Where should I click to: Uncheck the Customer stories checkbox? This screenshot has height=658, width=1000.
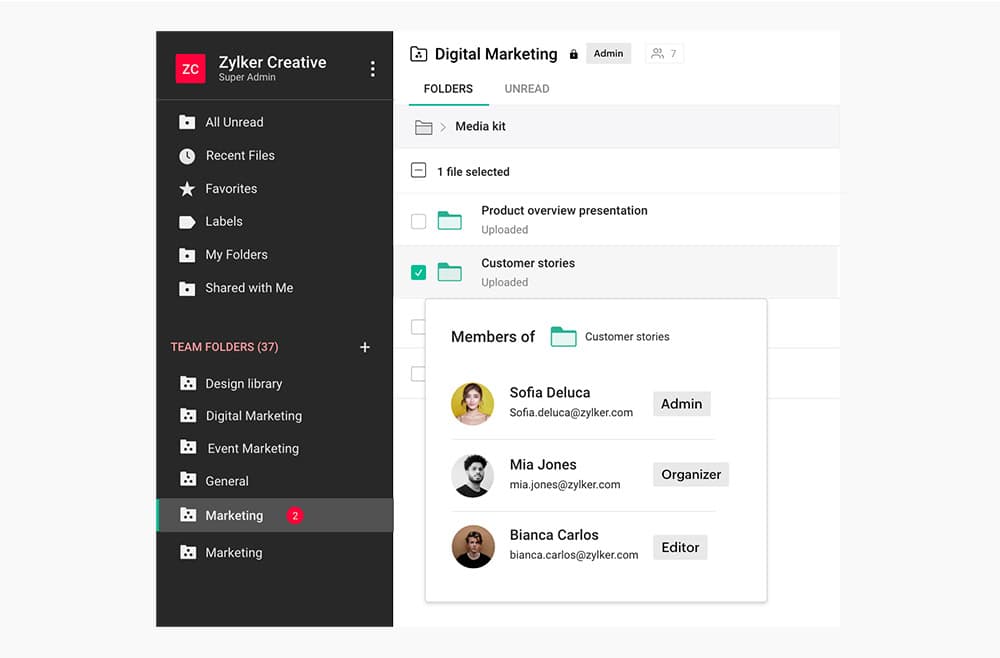tap(419, 272)
